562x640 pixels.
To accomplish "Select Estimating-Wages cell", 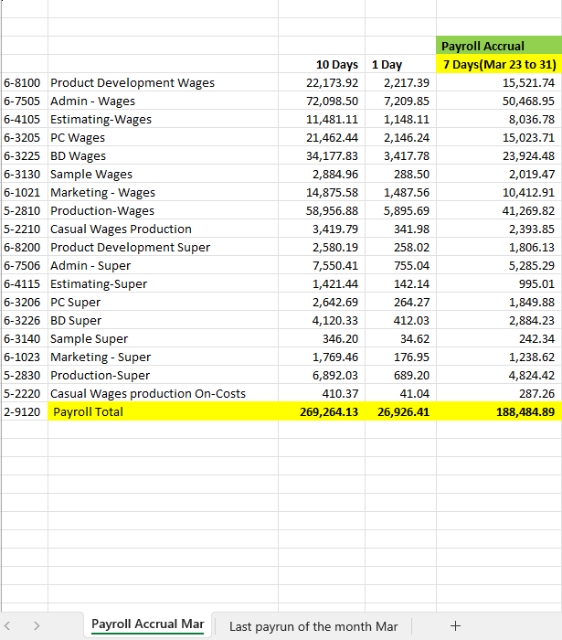I will (x=163, y=119).
